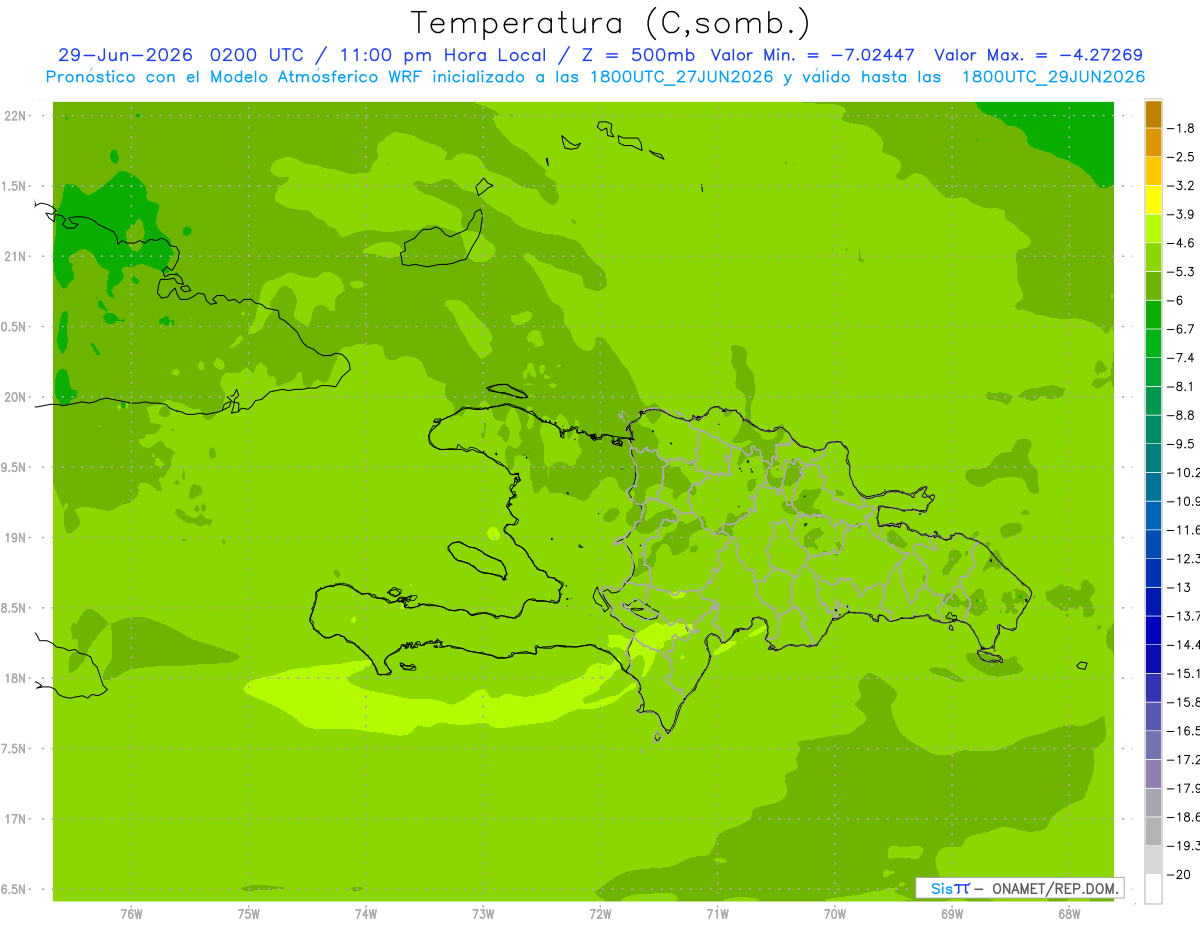Click the "-2.5" color scale label
This screenshot has height=927, width=1200.
click(x=1182, y=157)
